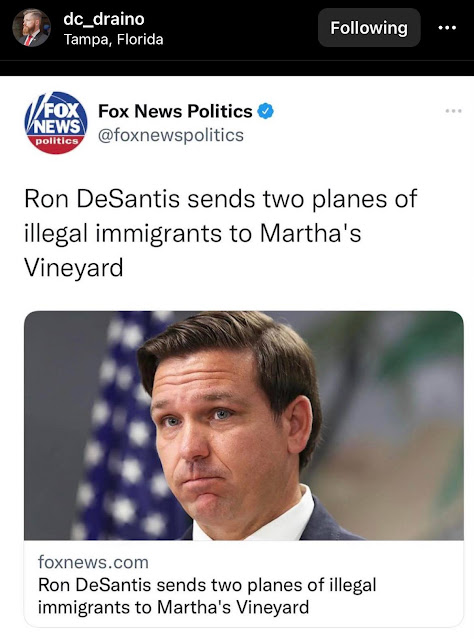
Task: Open the post options three-dot menu beside Following
Action: [x=447, y=28]
